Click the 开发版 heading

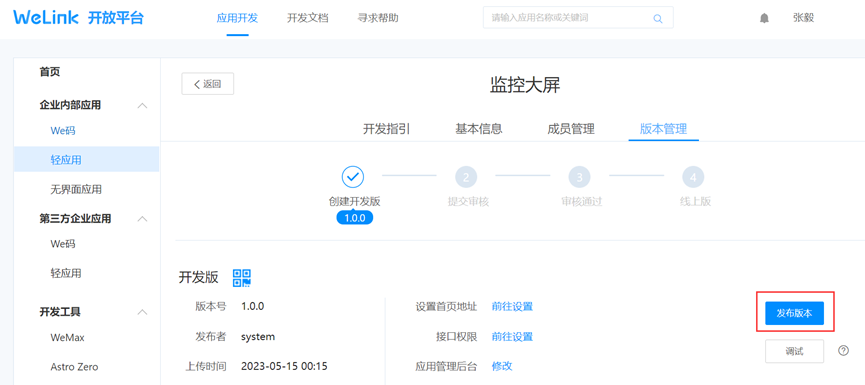[199, 277]
